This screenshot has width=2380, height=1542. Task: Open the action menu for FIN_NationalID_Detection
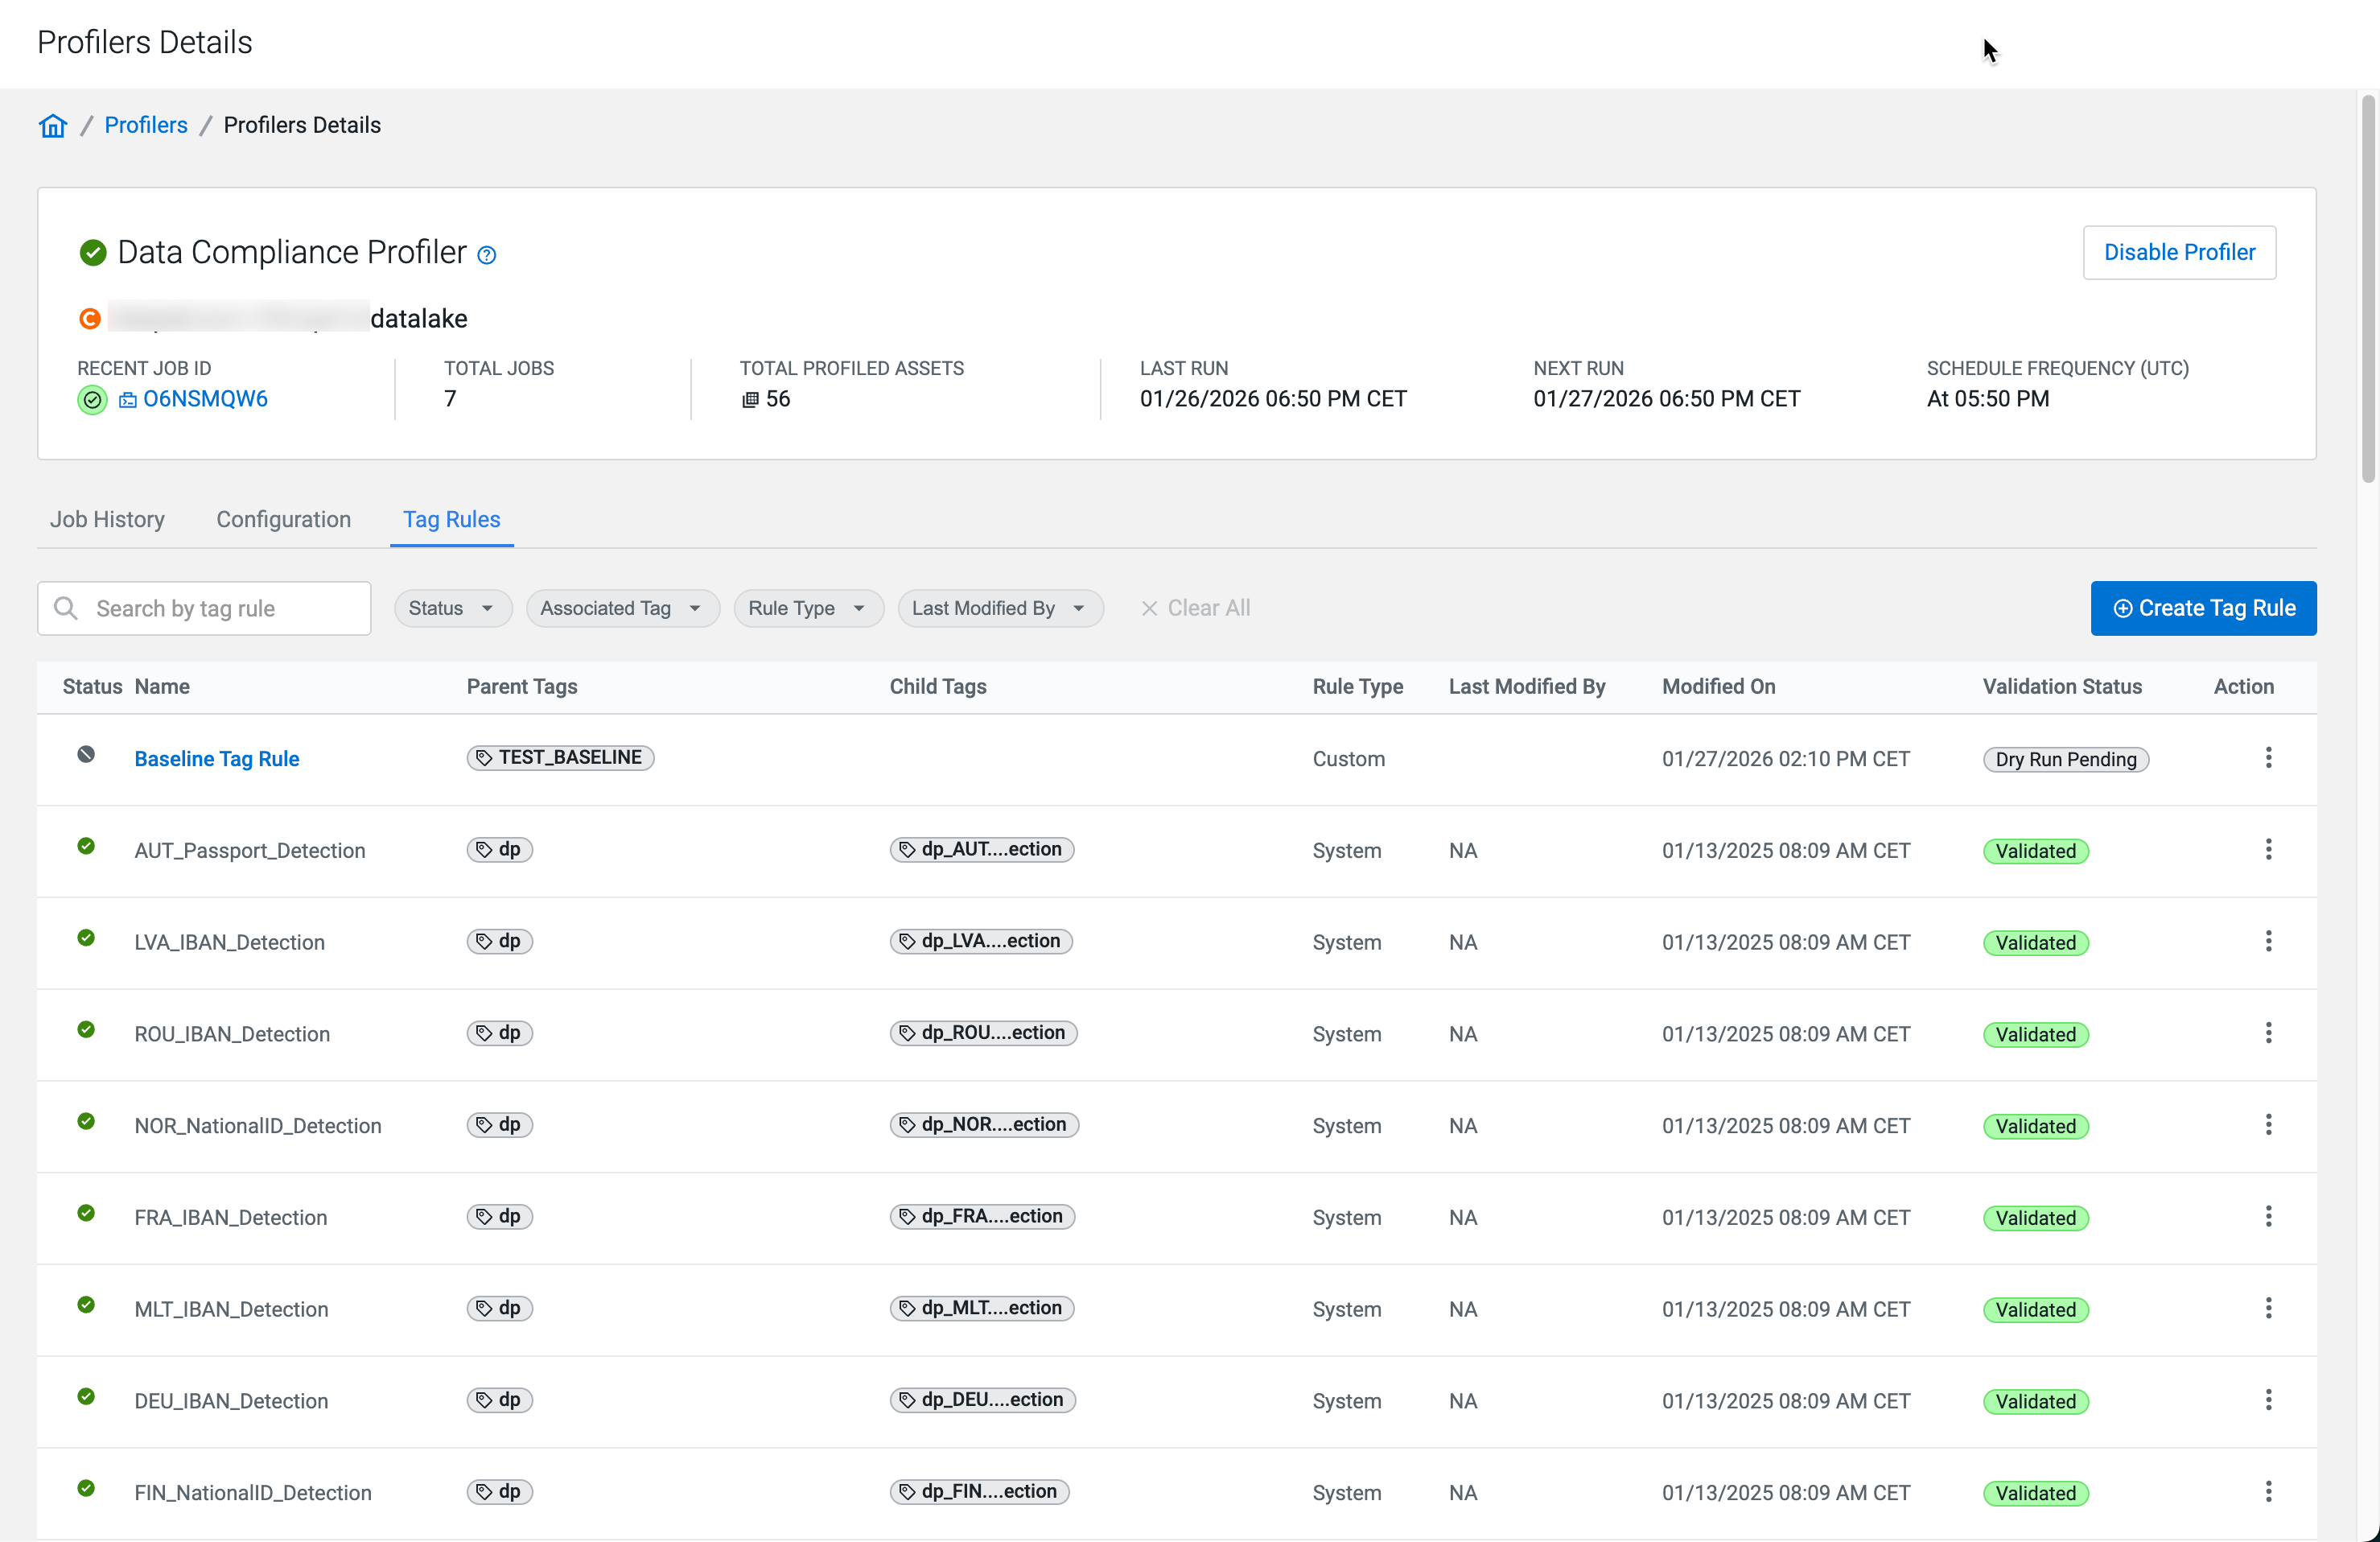click(2267, 1492)
